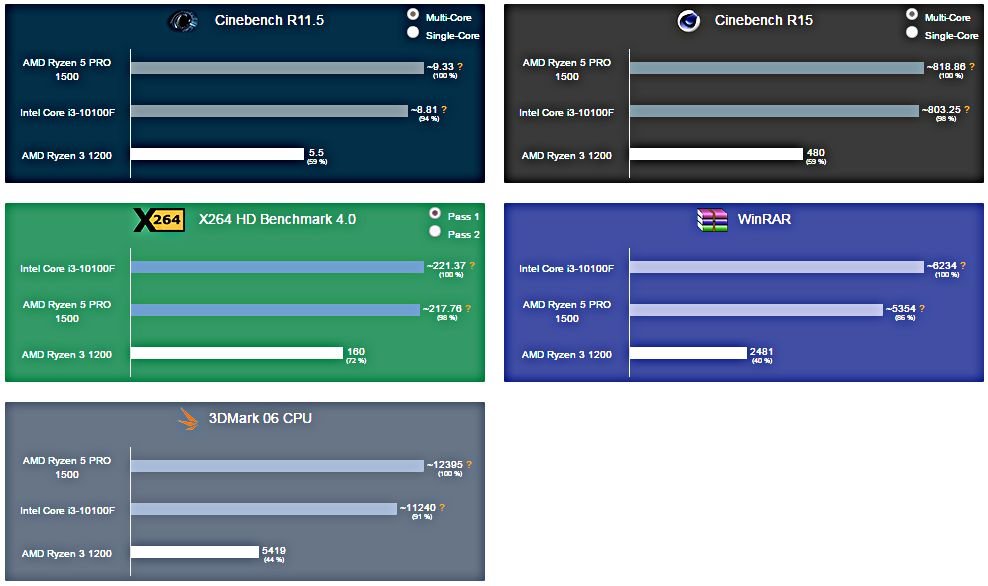Image resolution: width=988 pixels, height=586 pixels.
Task: Click "AMD Ryzen 3 1200" label in Cinebench R11.5
Action: (67, 155)
